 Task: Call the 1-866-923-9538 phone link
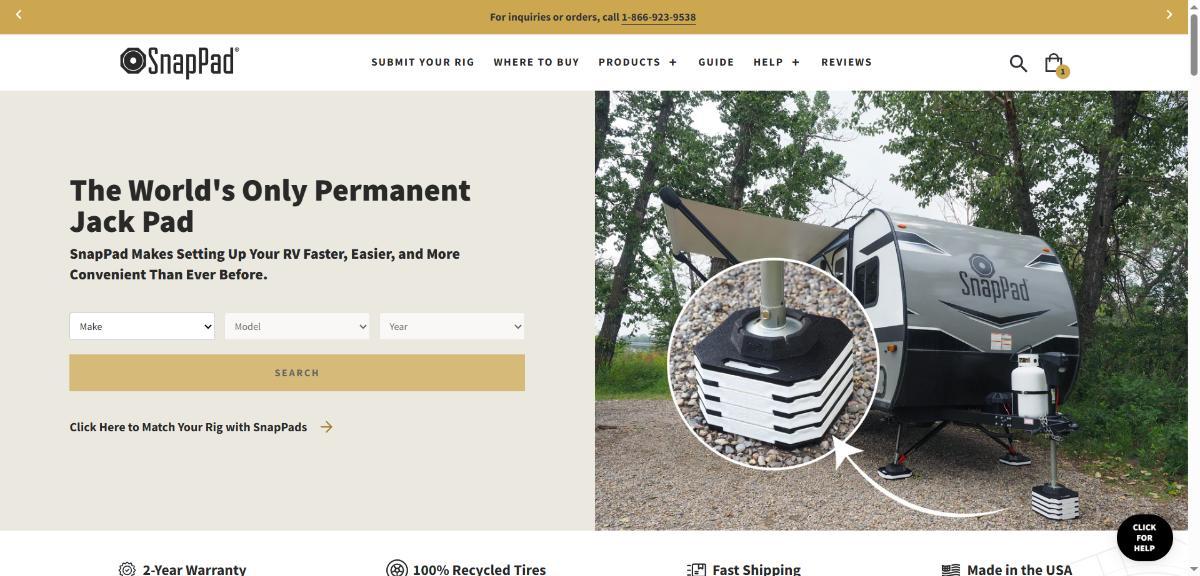pyautogui.click(x=658, y=17)
